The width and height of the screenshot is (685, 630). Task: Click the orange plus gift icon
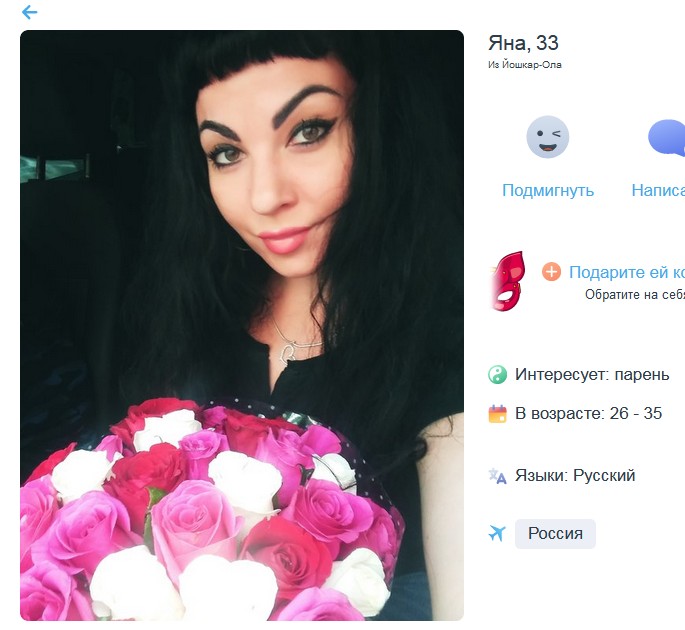click(x=551, y=272)
